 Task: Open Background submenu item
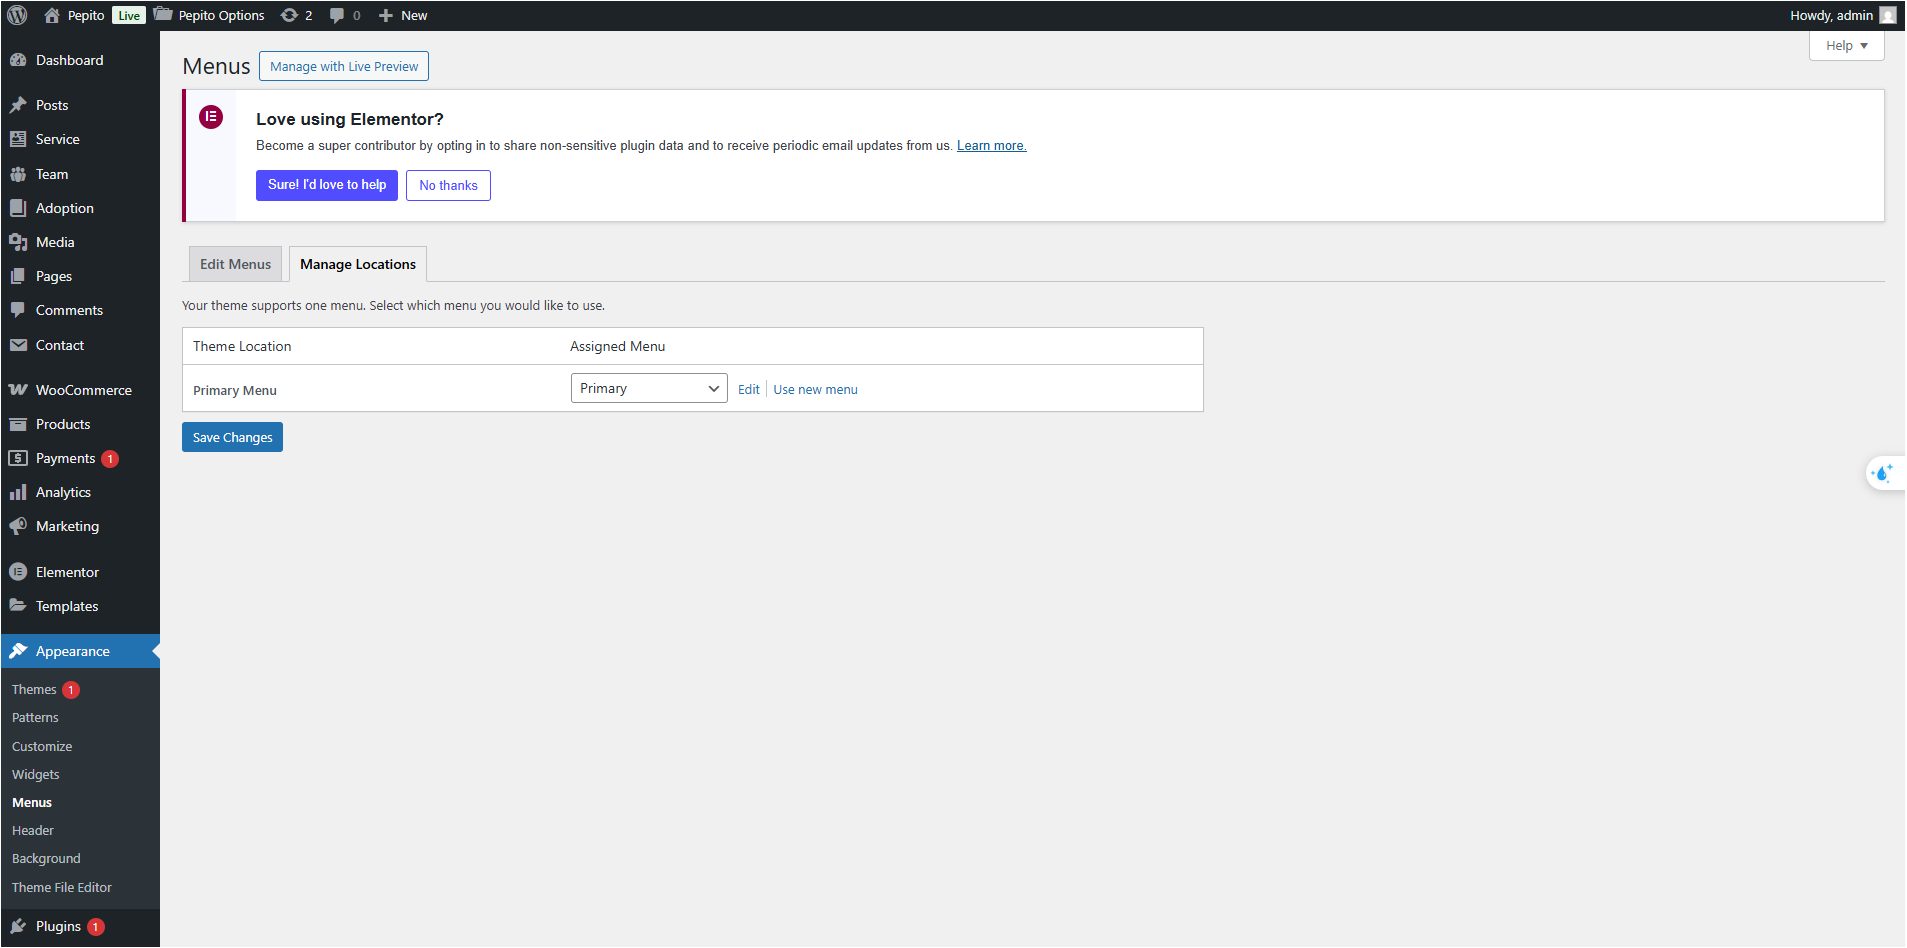(x=46, y=859)
